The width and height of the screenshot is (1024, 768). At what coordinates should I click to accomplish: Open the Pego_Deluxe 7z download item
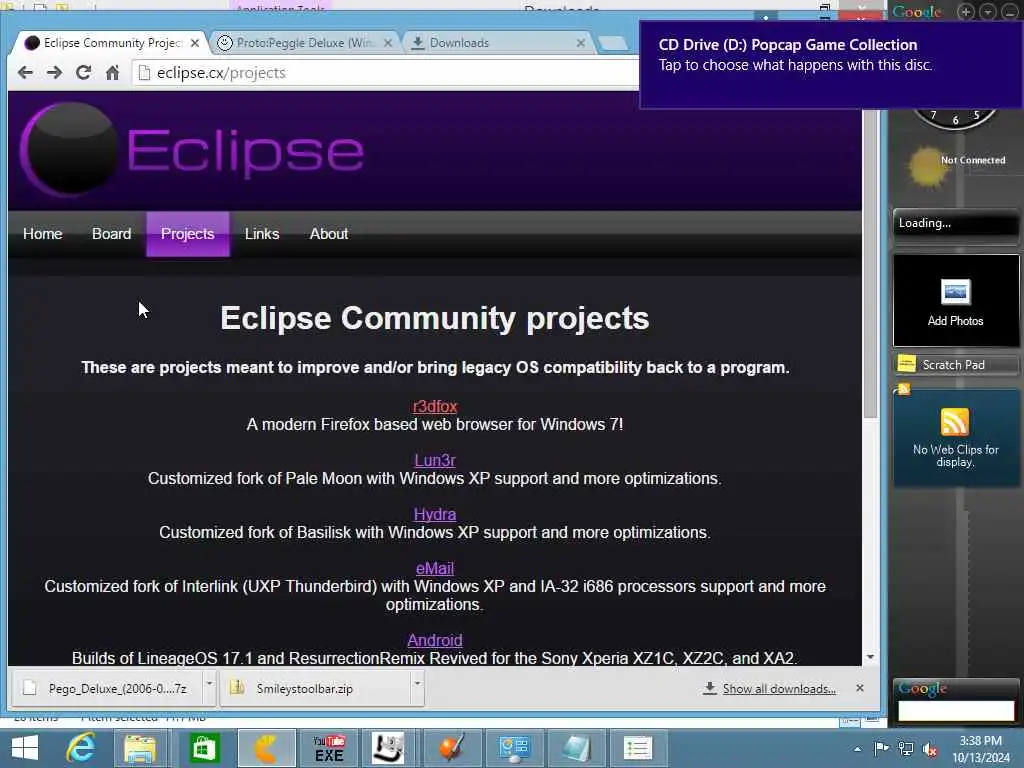(x=108, y=688)
